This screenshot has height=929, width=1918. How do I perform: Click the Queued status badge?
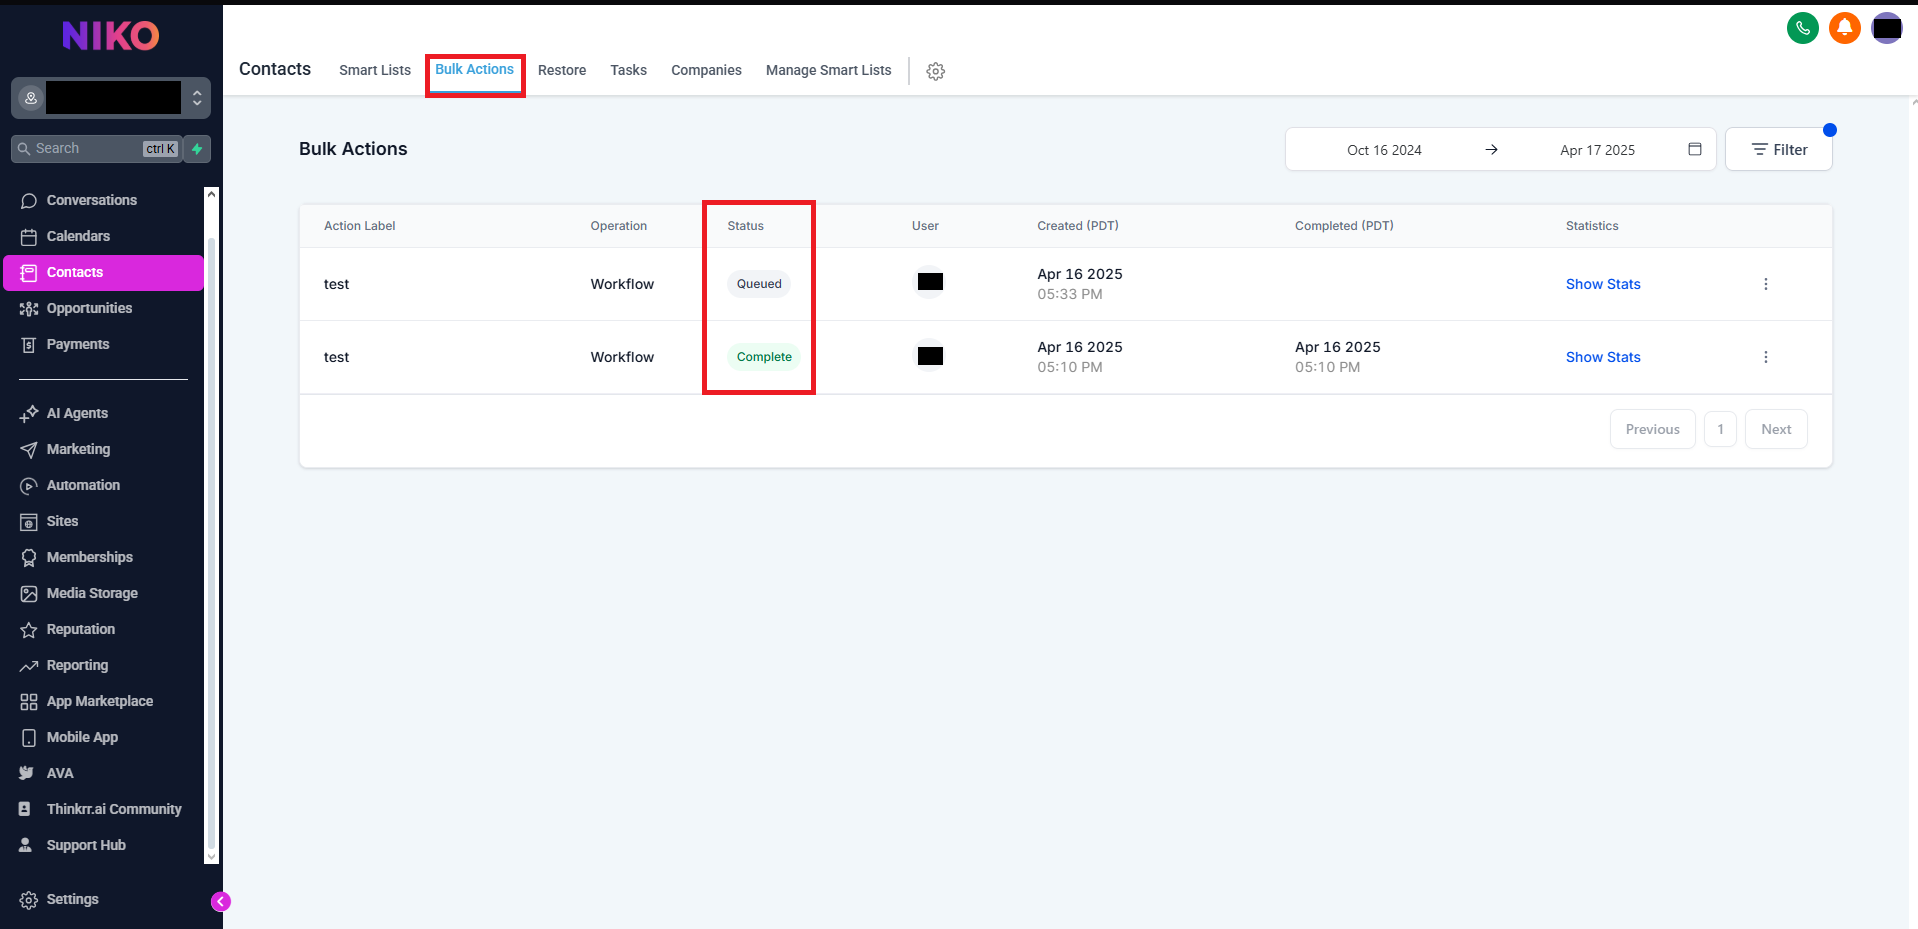[759, 284]
